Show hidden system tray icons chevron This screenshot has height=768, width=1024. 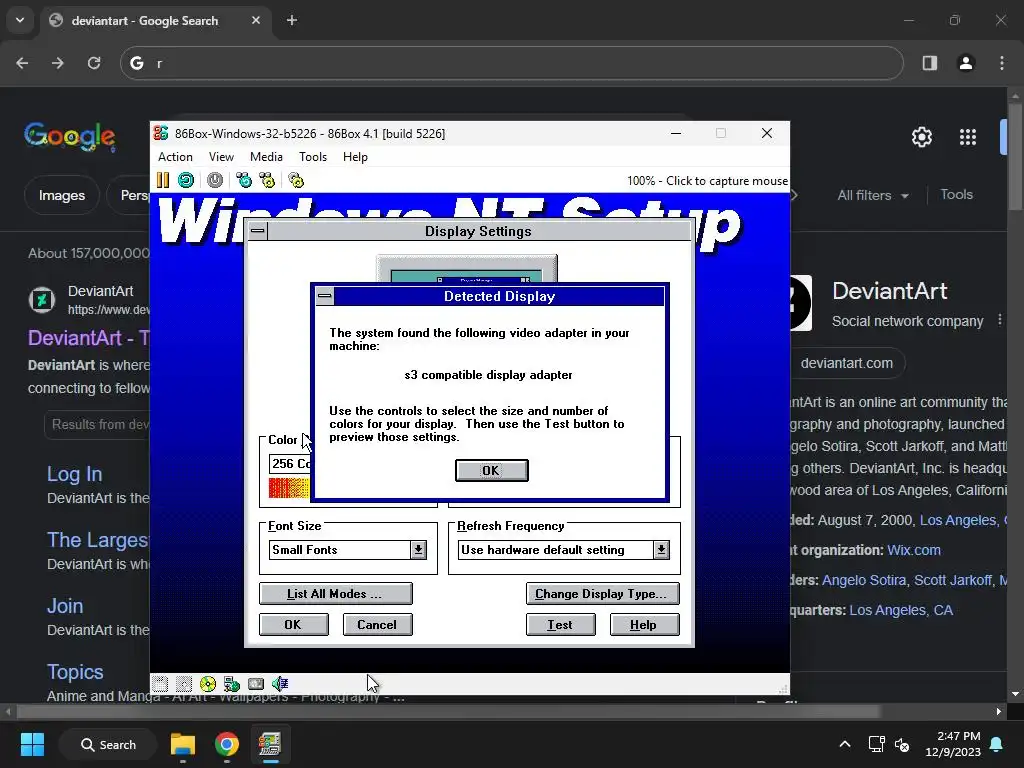click(x=844, y=744)
